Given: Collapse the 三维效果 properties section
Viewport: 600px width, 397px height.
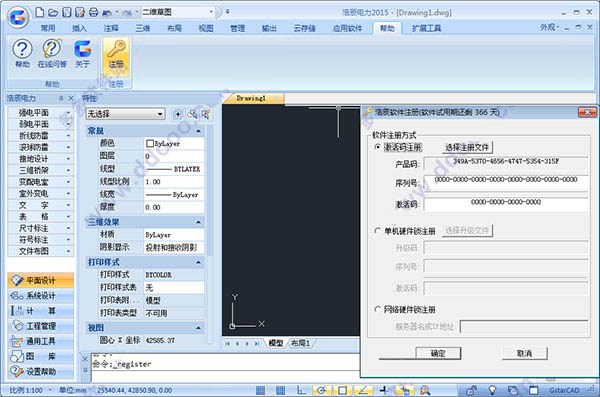Looking at the screenshot, I should tap(198, 222).
